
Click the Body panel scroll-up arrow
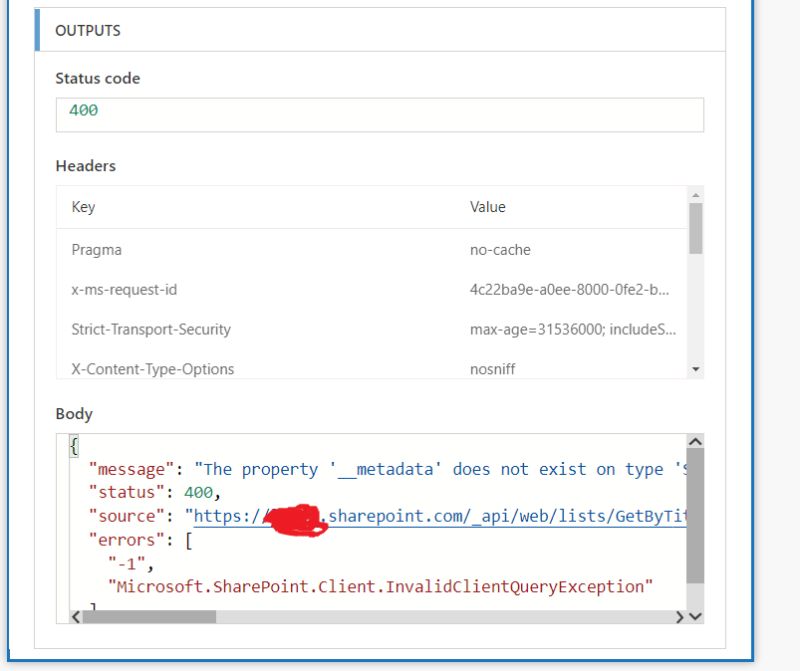point(697,440)
